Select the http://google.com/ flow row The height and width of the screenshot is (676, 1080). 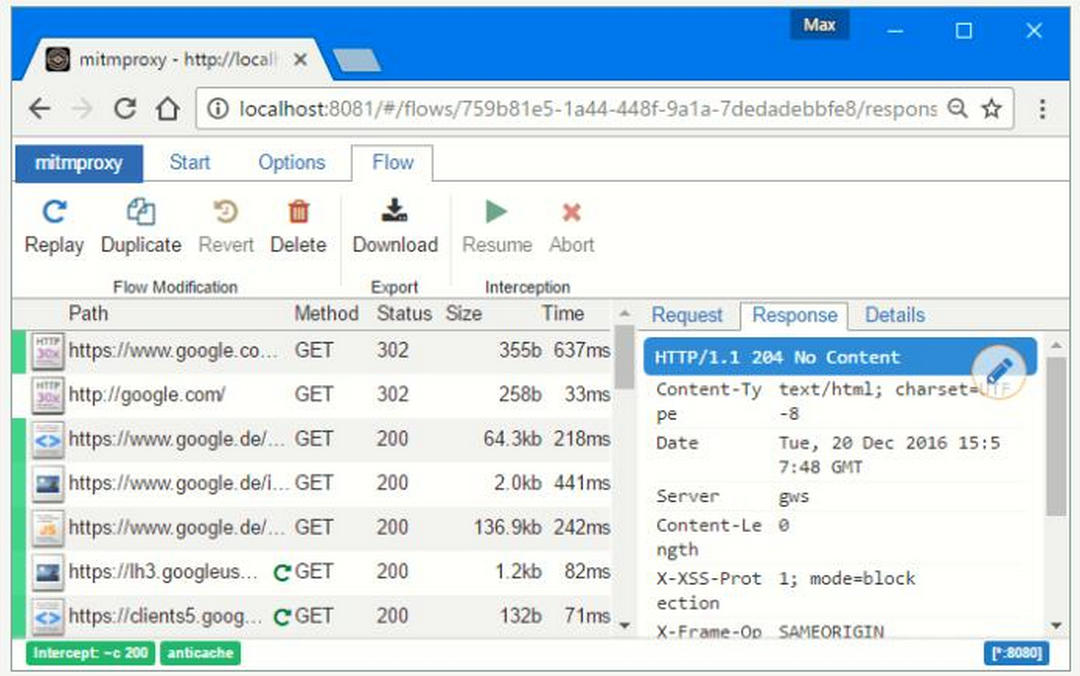147,395
